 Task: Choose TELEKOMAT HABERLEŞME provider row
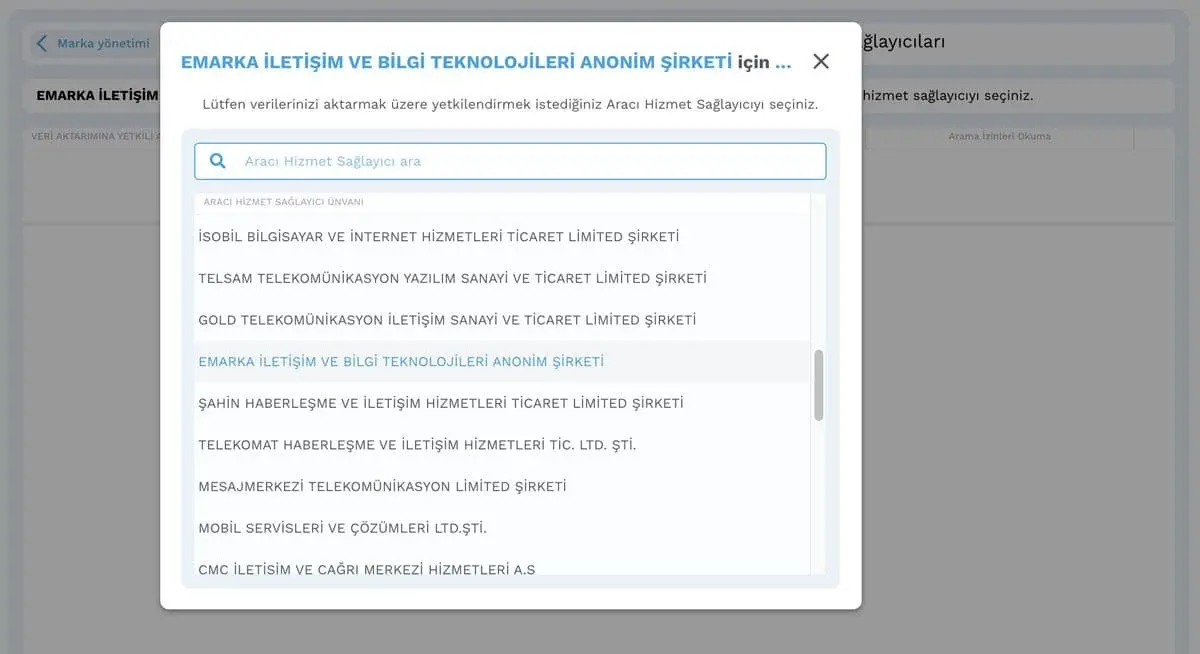[502, 445]
